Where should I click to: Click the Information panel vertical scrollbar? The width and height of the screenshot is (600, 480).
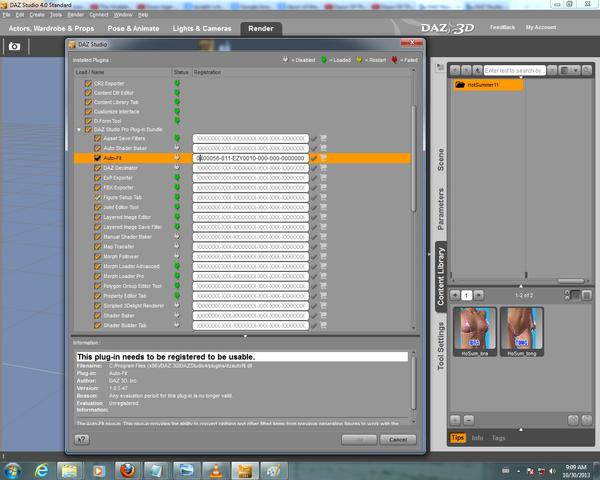click(413, 383)
